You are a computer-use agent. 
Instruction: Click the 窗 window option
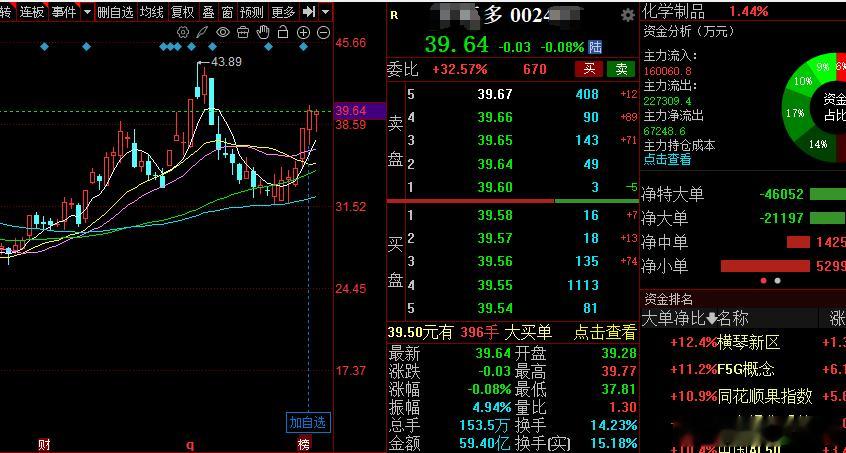point(228,11)
